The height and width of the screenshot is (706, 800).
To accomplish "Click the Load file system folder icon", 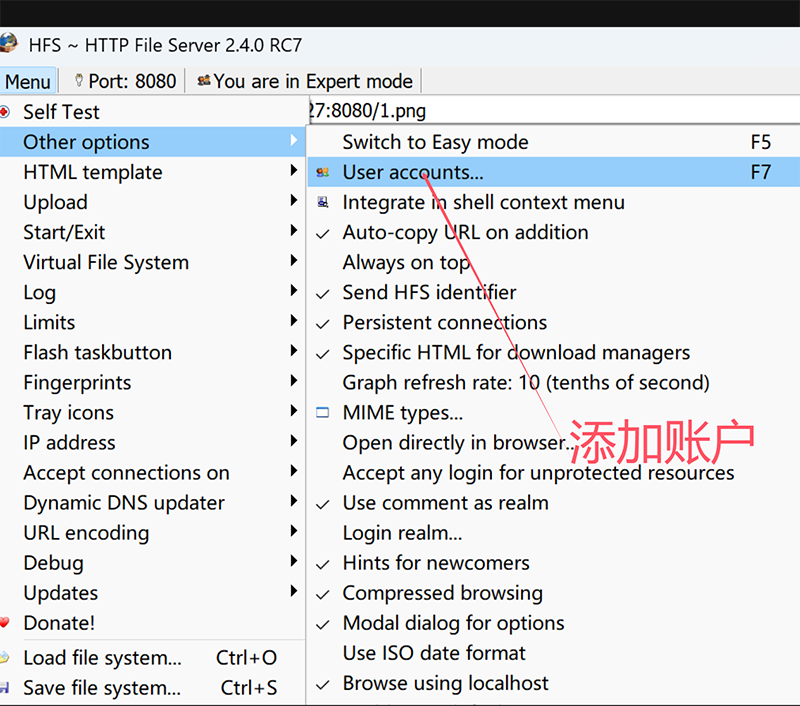I will [4, 658].
